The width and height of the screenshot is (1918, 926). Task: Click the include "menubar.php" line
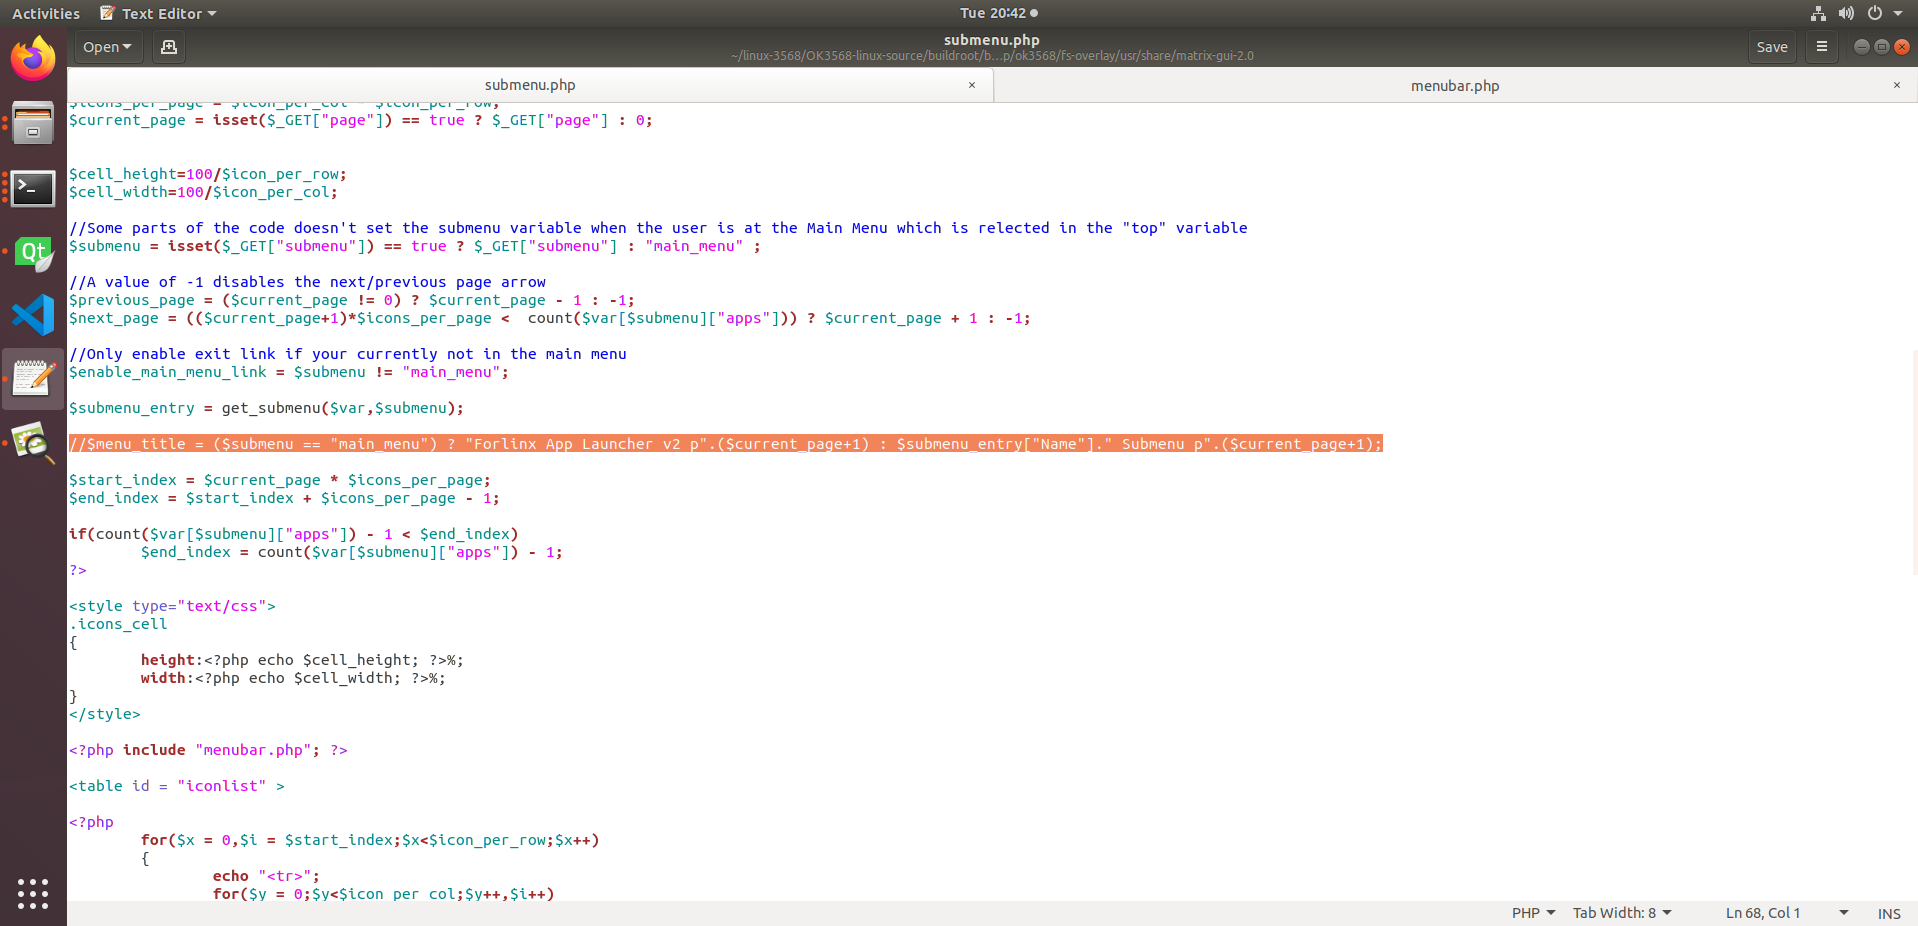208,750
